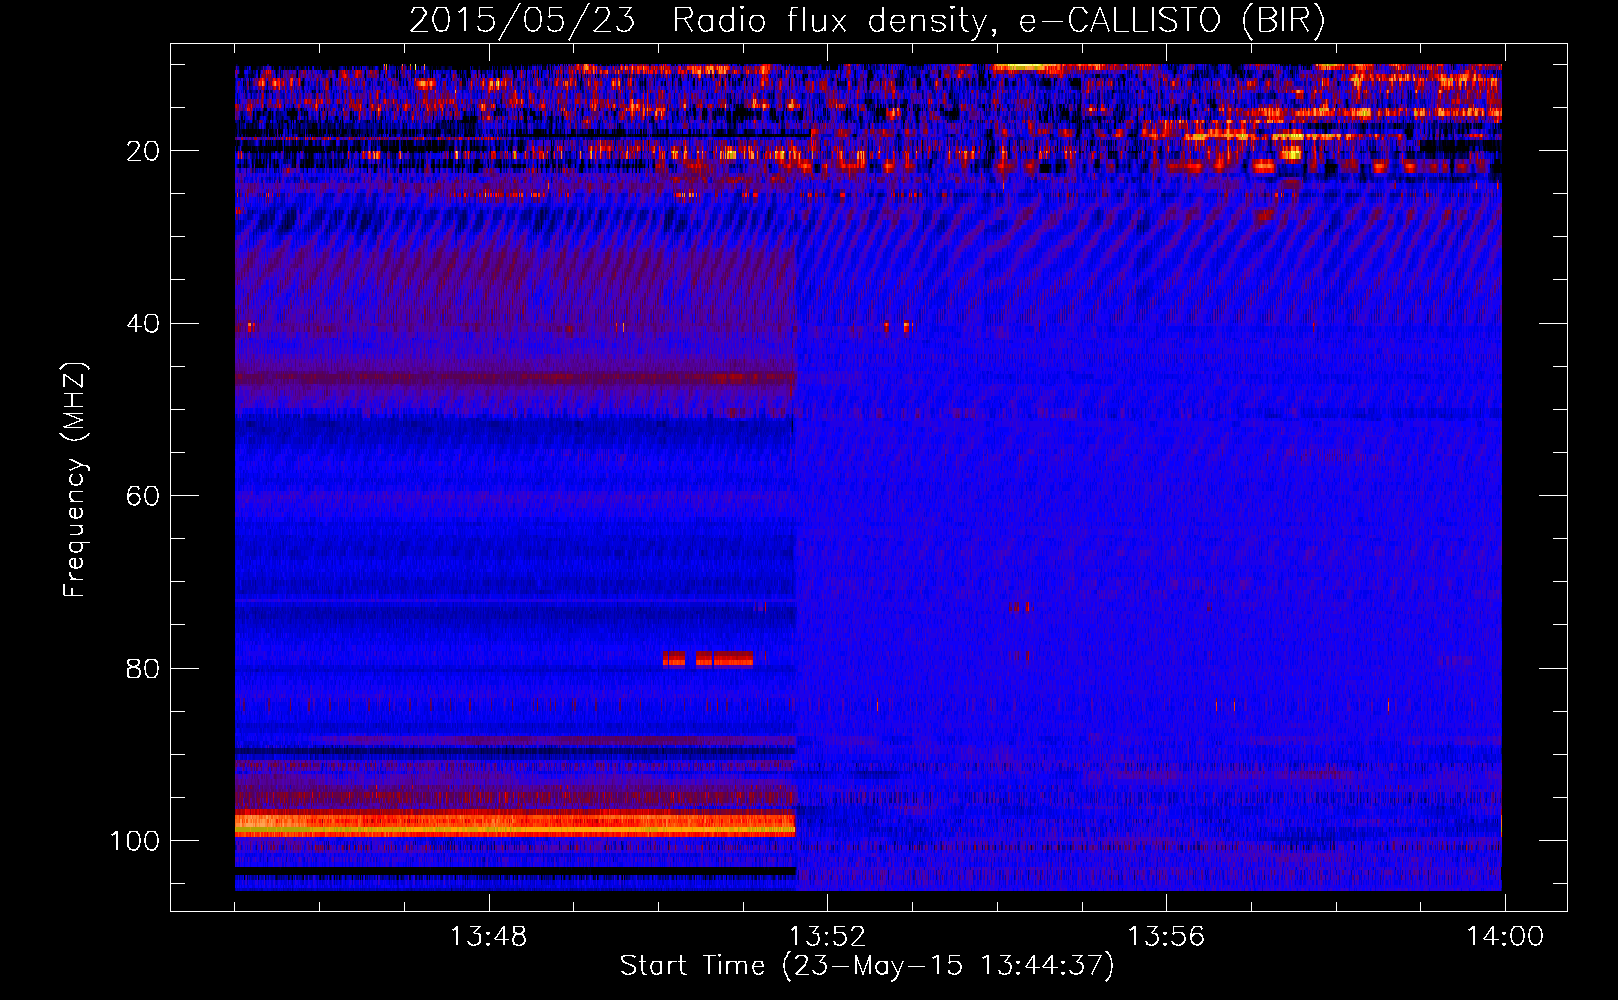Click the 13:56 time tick label
Image resolution: width=1618 pixels, height=1000 pixels.
point(1166,937)
